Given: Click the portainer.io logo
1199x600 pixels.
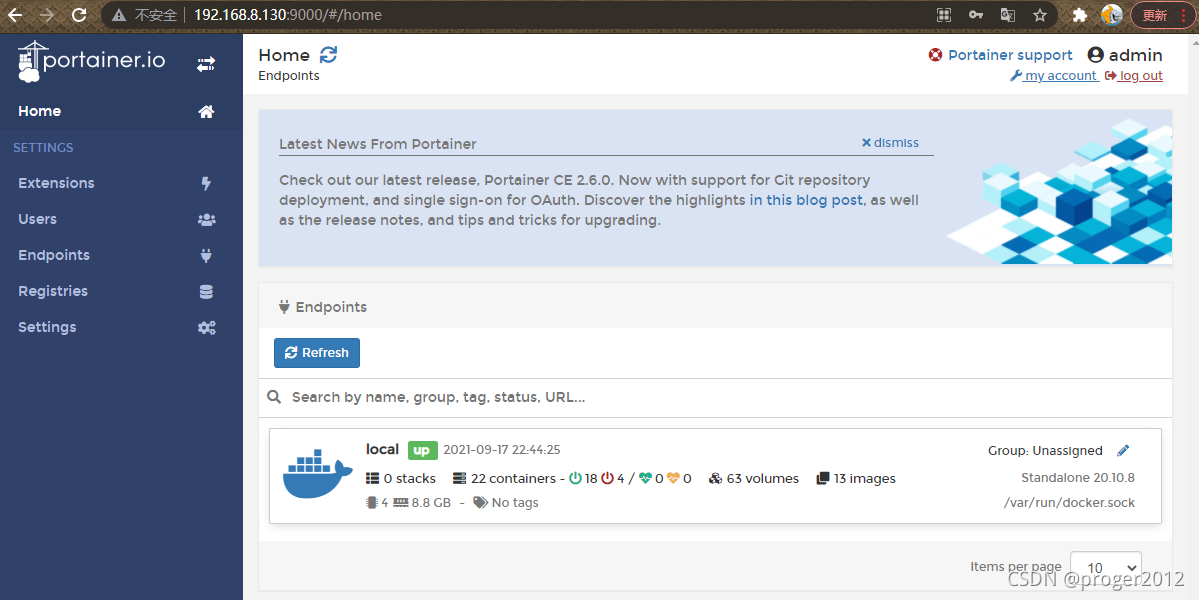Looking at the screenshot, I should click(91, 61).
